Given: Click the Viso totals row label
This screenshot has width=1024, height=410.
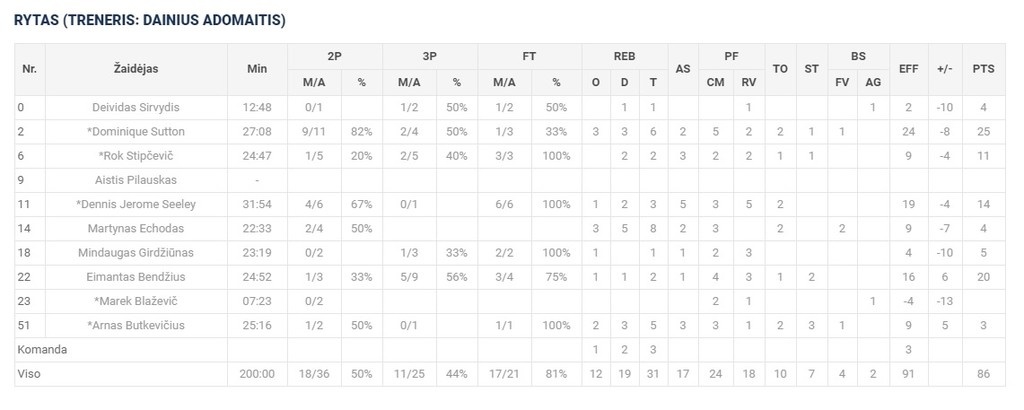Looking at the screenshot, I should click(28, 374).
